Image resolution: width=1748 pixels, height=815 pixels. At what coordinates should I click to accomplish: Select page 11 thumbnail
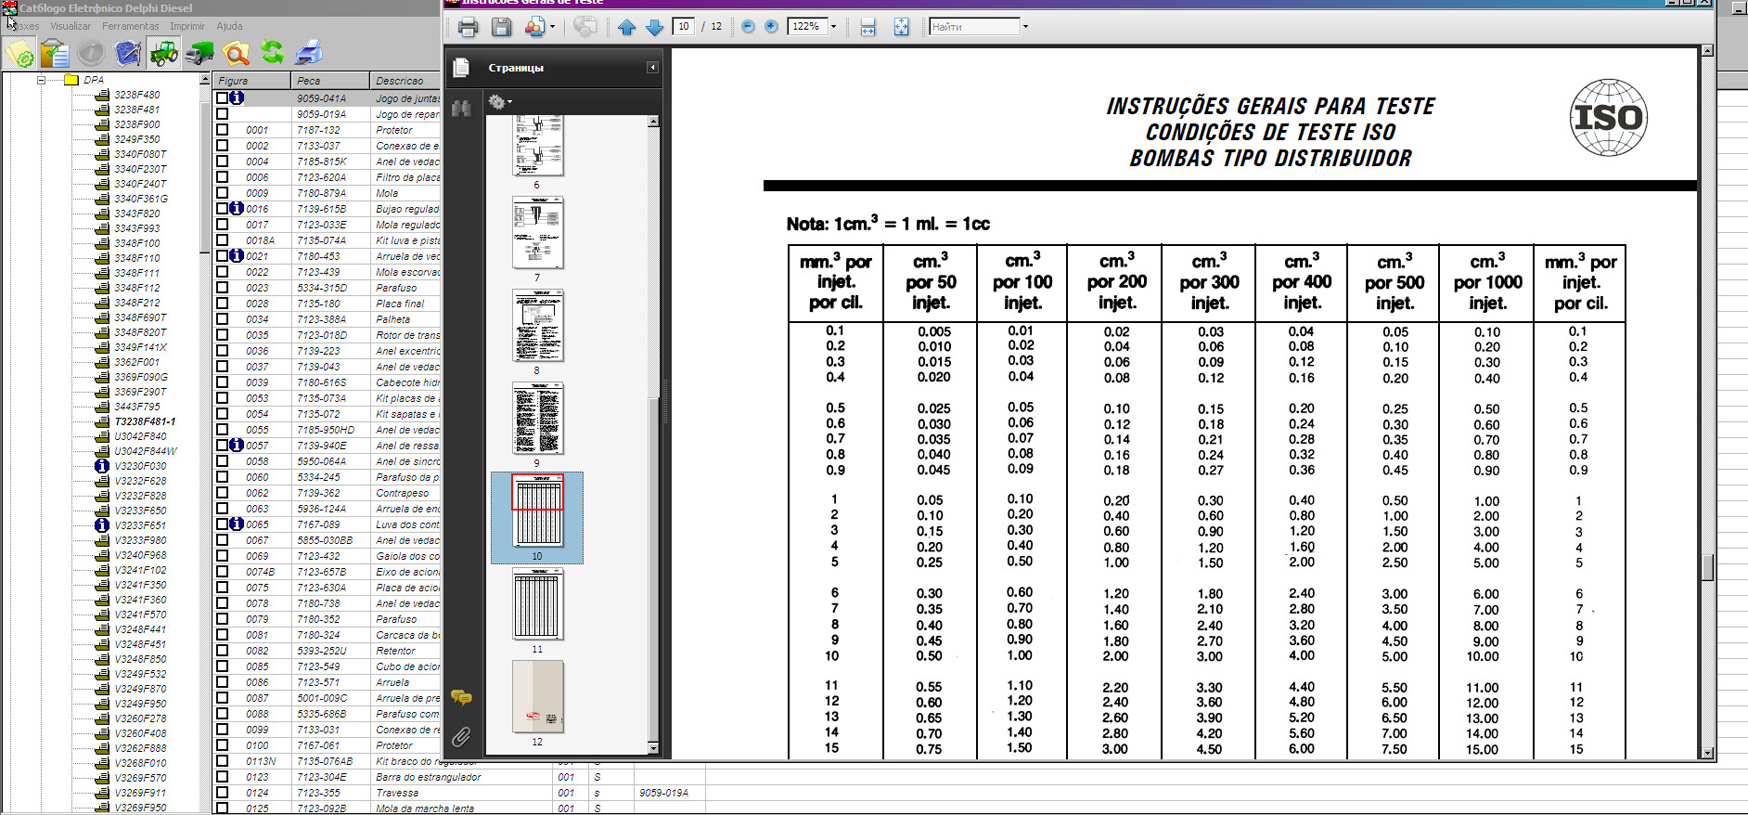point(537,604)
